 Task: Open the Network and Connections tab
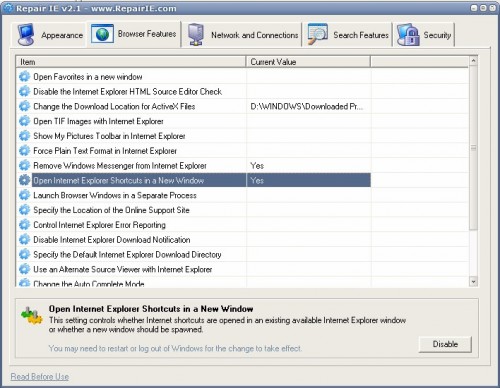coord(242,35)
